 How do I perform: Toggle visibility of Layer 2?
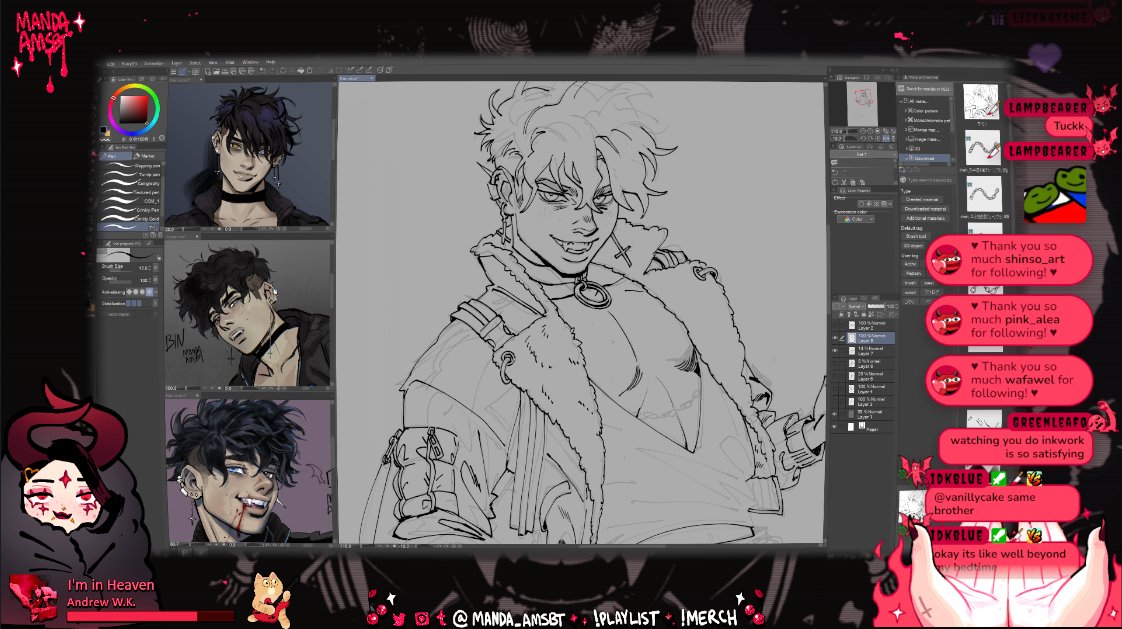[x=834, y=325]
